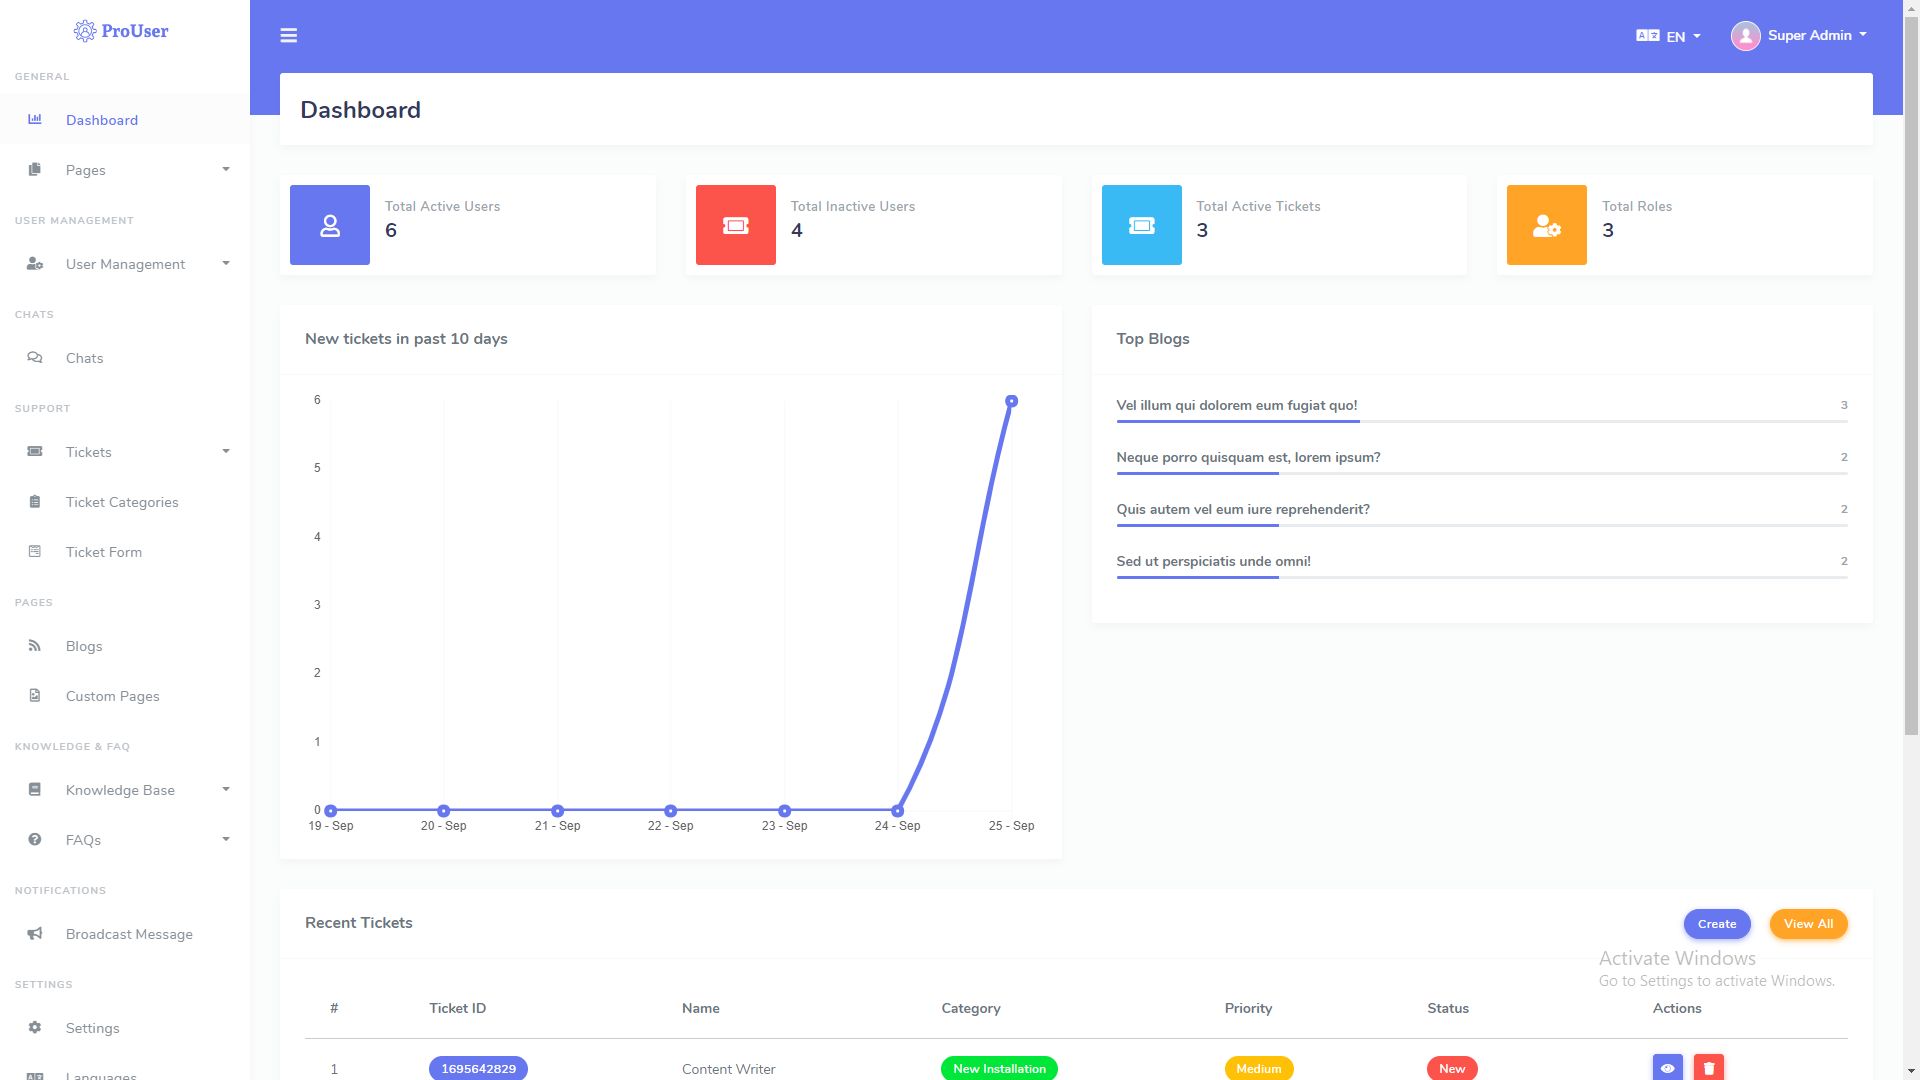Click the Dashboard chart icon in sidebar
The image size is (1920, 1080).
pos(35,119)
